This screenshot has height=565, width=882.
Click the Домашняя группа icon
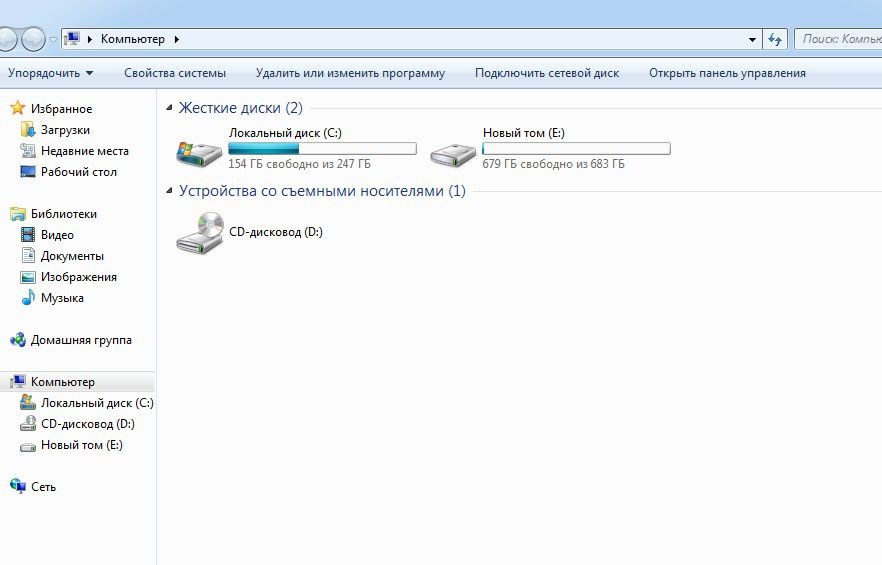coord(18,339)
